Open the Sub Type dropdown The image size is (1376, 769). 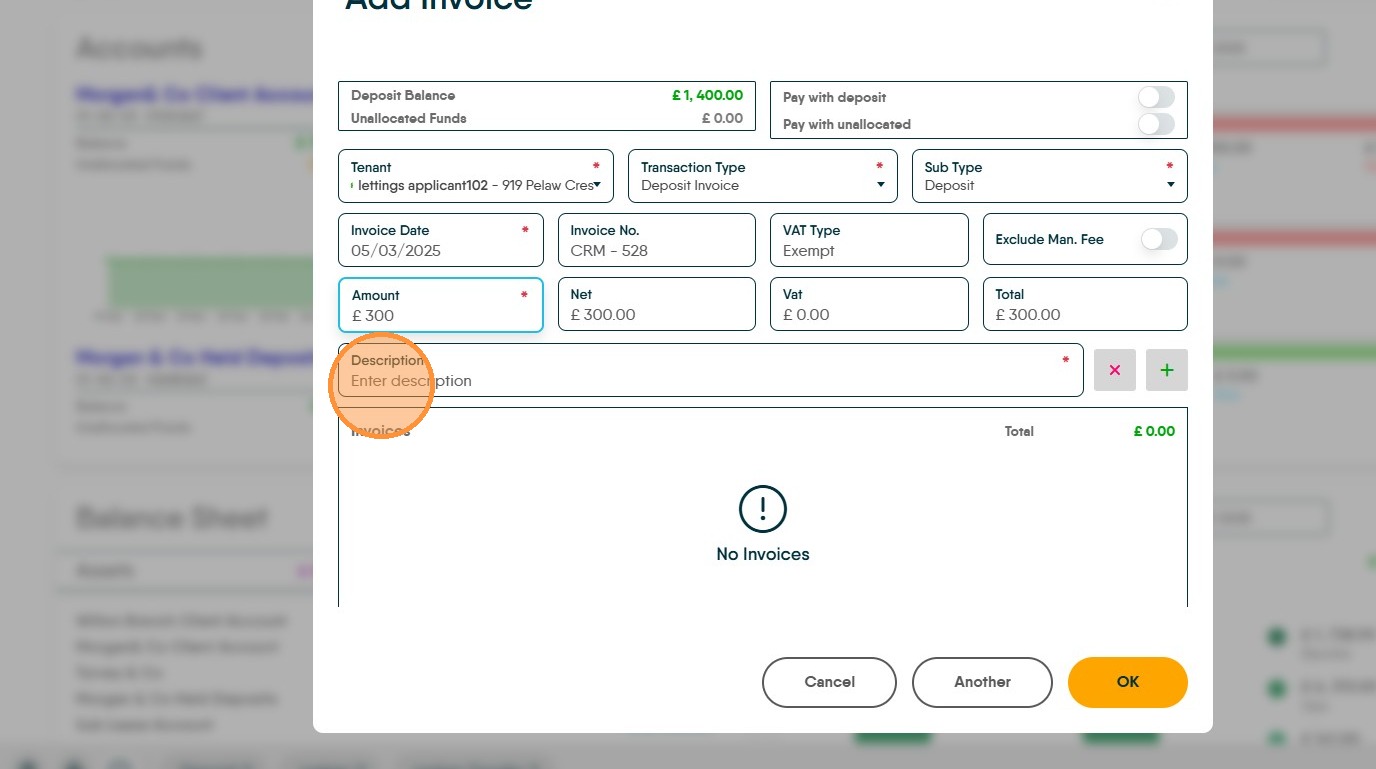click(1050, 176)
